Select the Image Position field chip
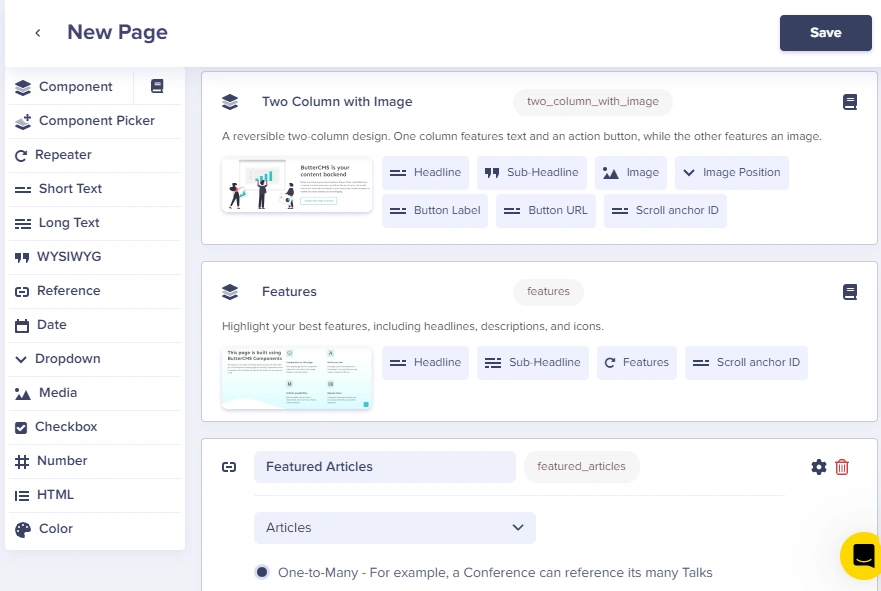The width and height of the screenshot is (881, 591). point(732,172)
